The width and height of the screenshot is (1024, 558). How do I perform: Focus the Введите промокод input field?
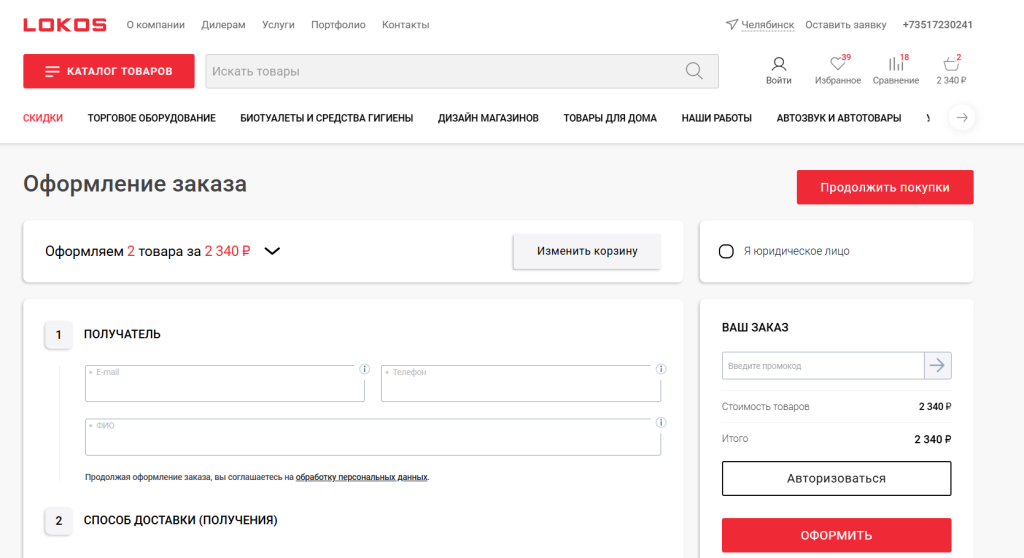(823, 365)
